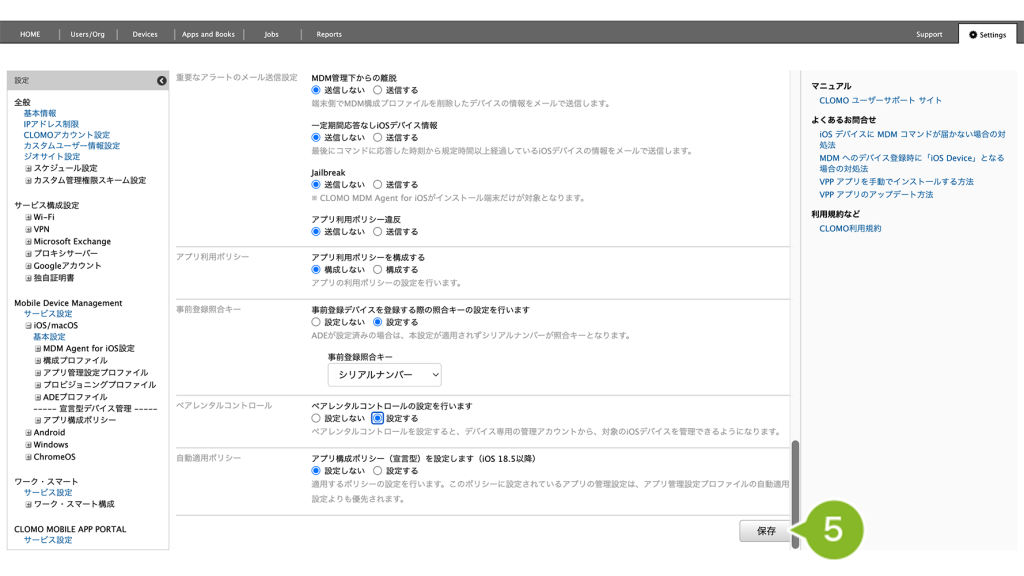Expand the Android plus icon
The image size is (1024, 576).
28,432
